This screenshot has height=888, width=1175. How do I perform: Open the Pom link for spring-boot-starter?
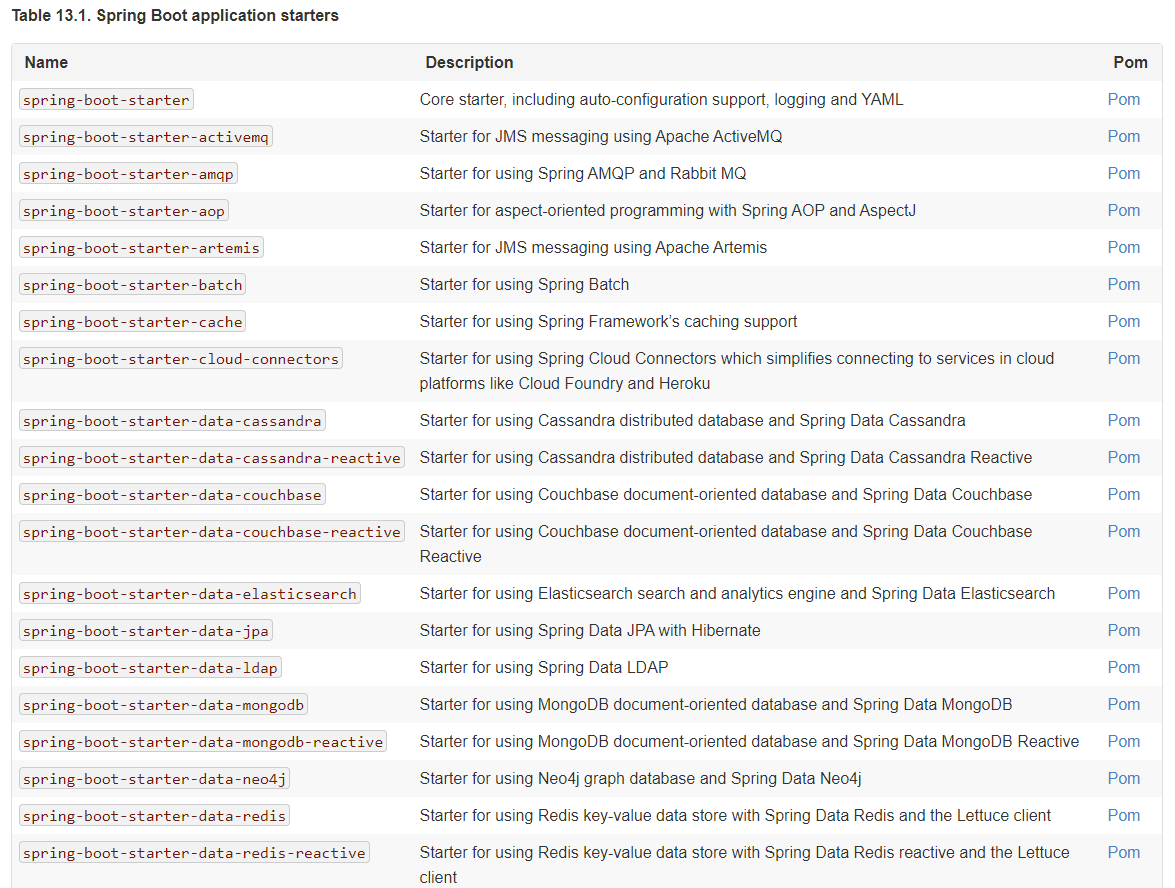tap(1123, 100)
